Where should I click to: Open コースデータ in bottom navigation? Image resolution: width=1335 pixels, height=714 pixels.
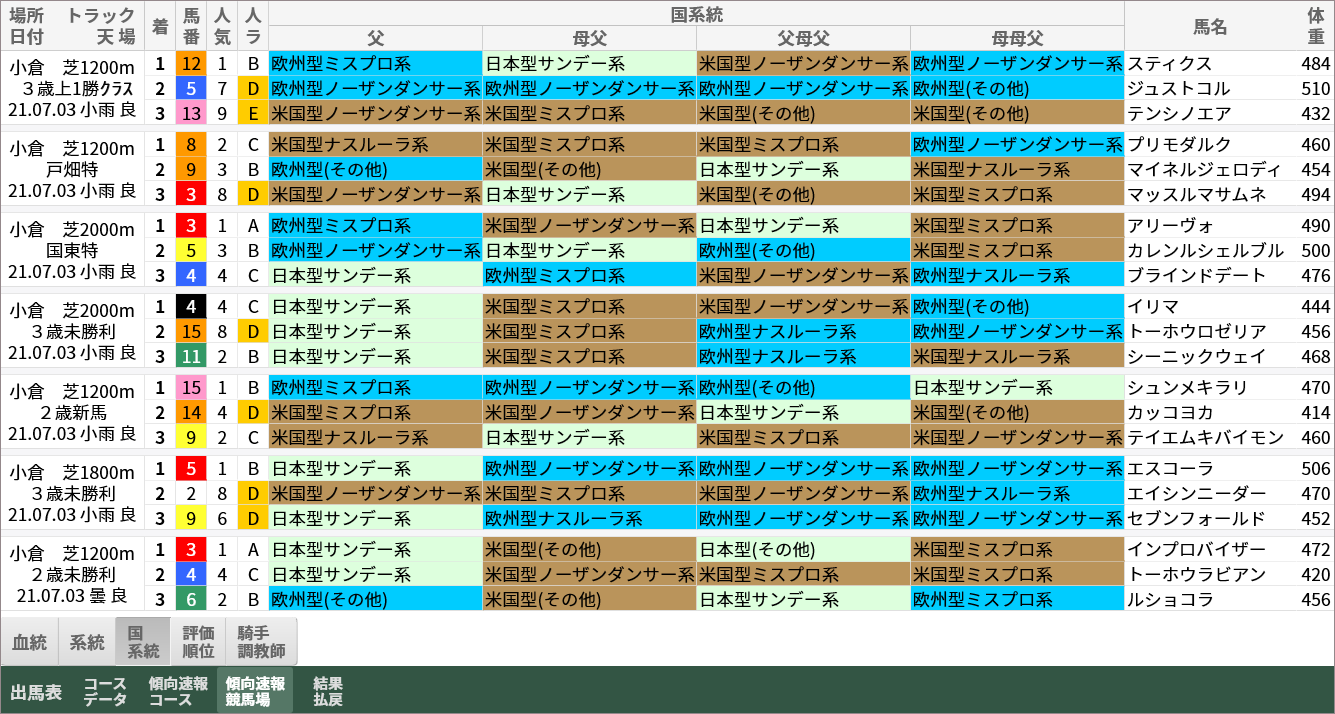click(104, 692)
